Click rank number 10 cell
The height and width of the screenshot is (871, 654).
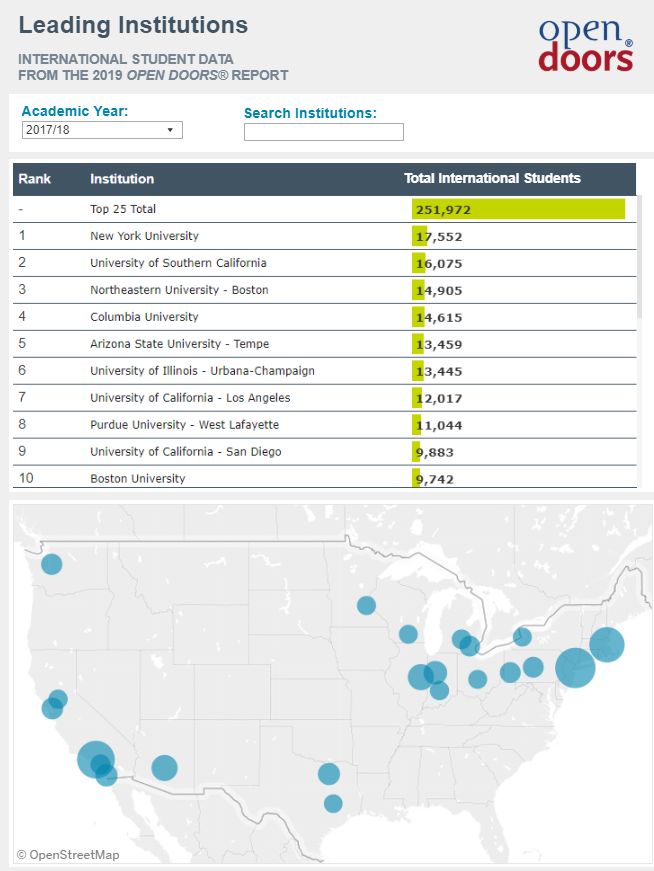pyautogui.click(x=26, y=478)
